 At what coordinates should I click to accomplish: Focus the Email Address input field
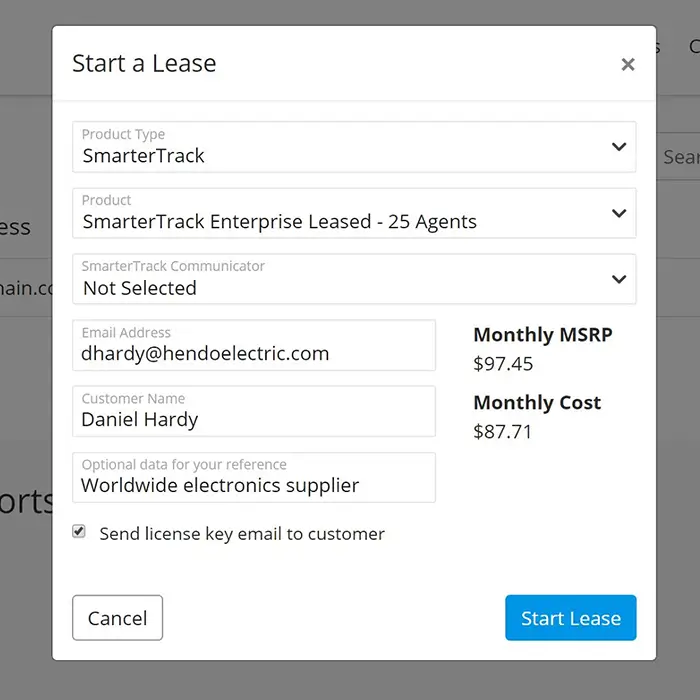(x=254, y=345)
